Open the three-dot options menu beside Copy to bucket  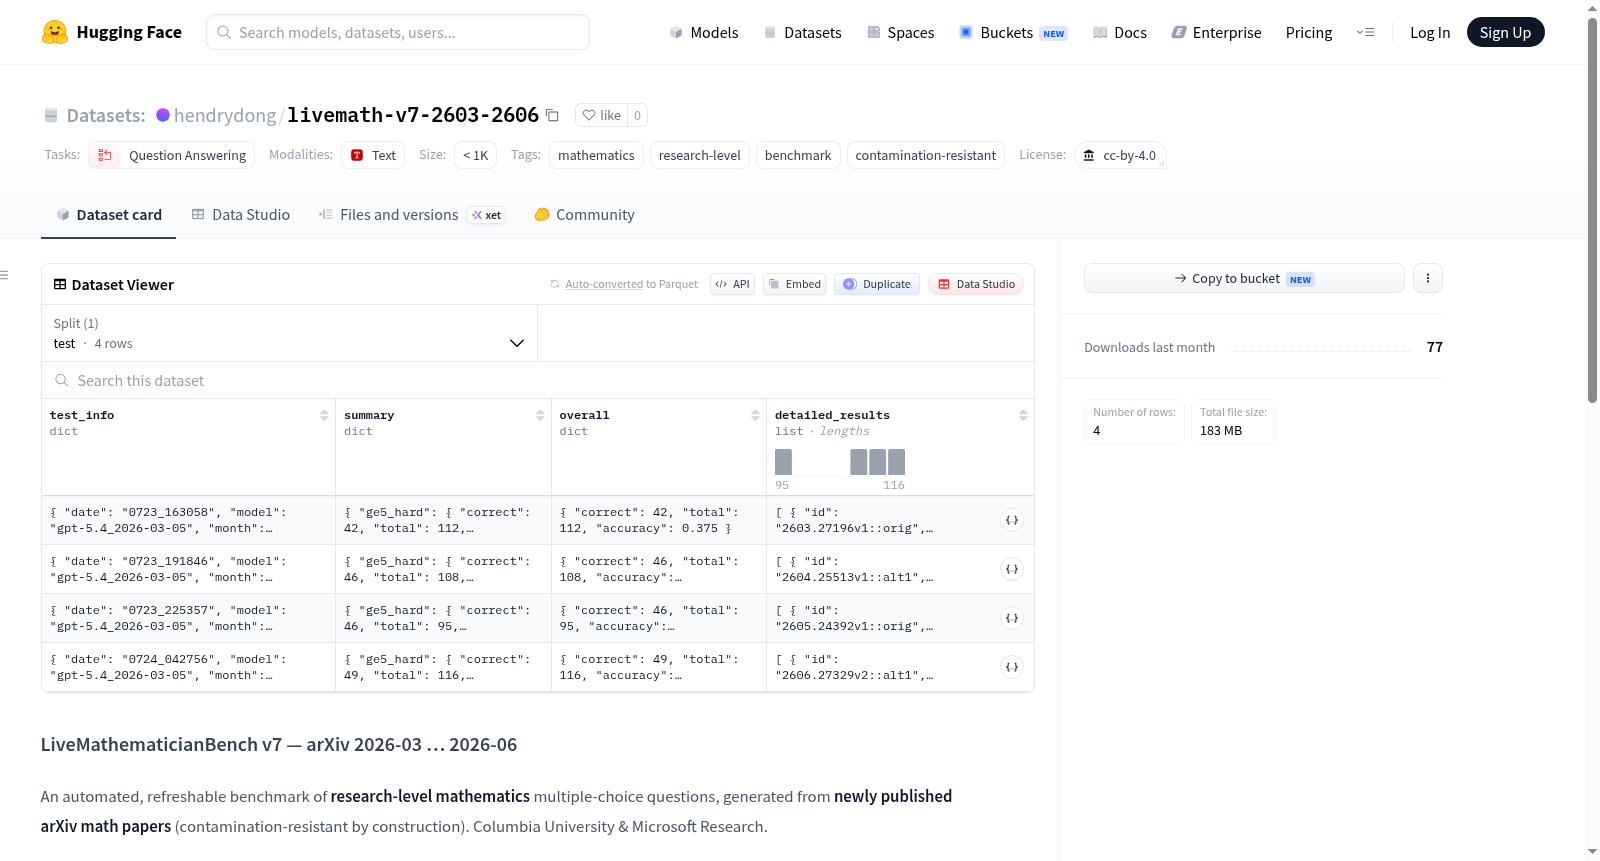point(1428,278)
